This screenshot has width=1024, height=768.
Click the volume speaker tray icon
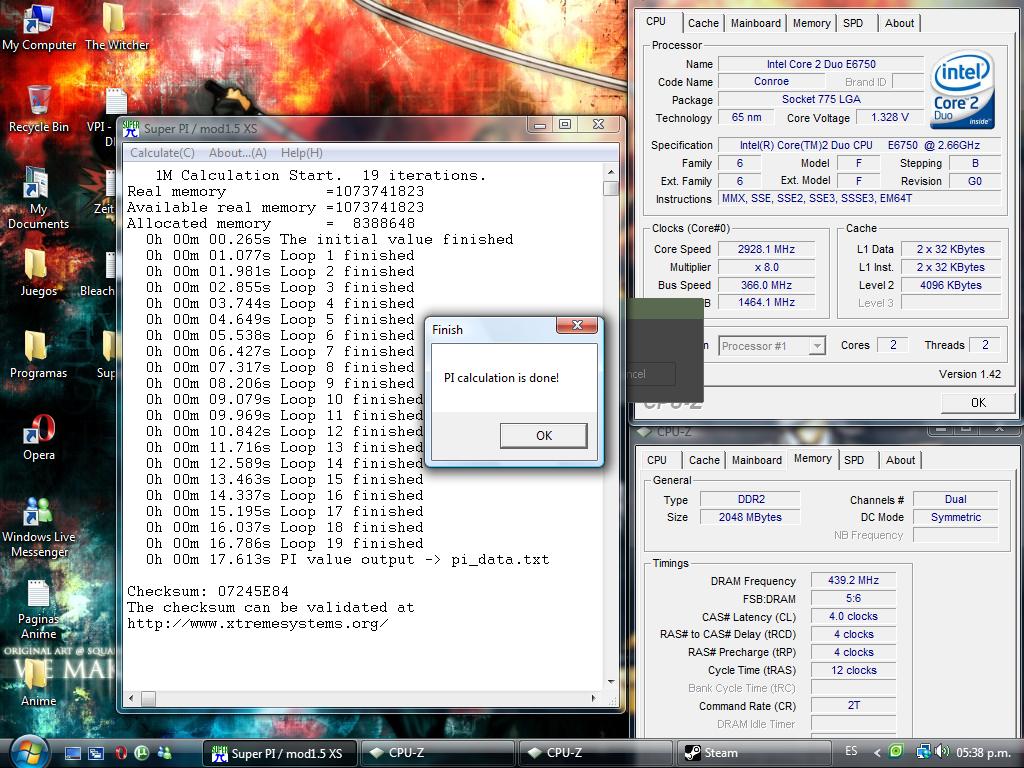941,752
